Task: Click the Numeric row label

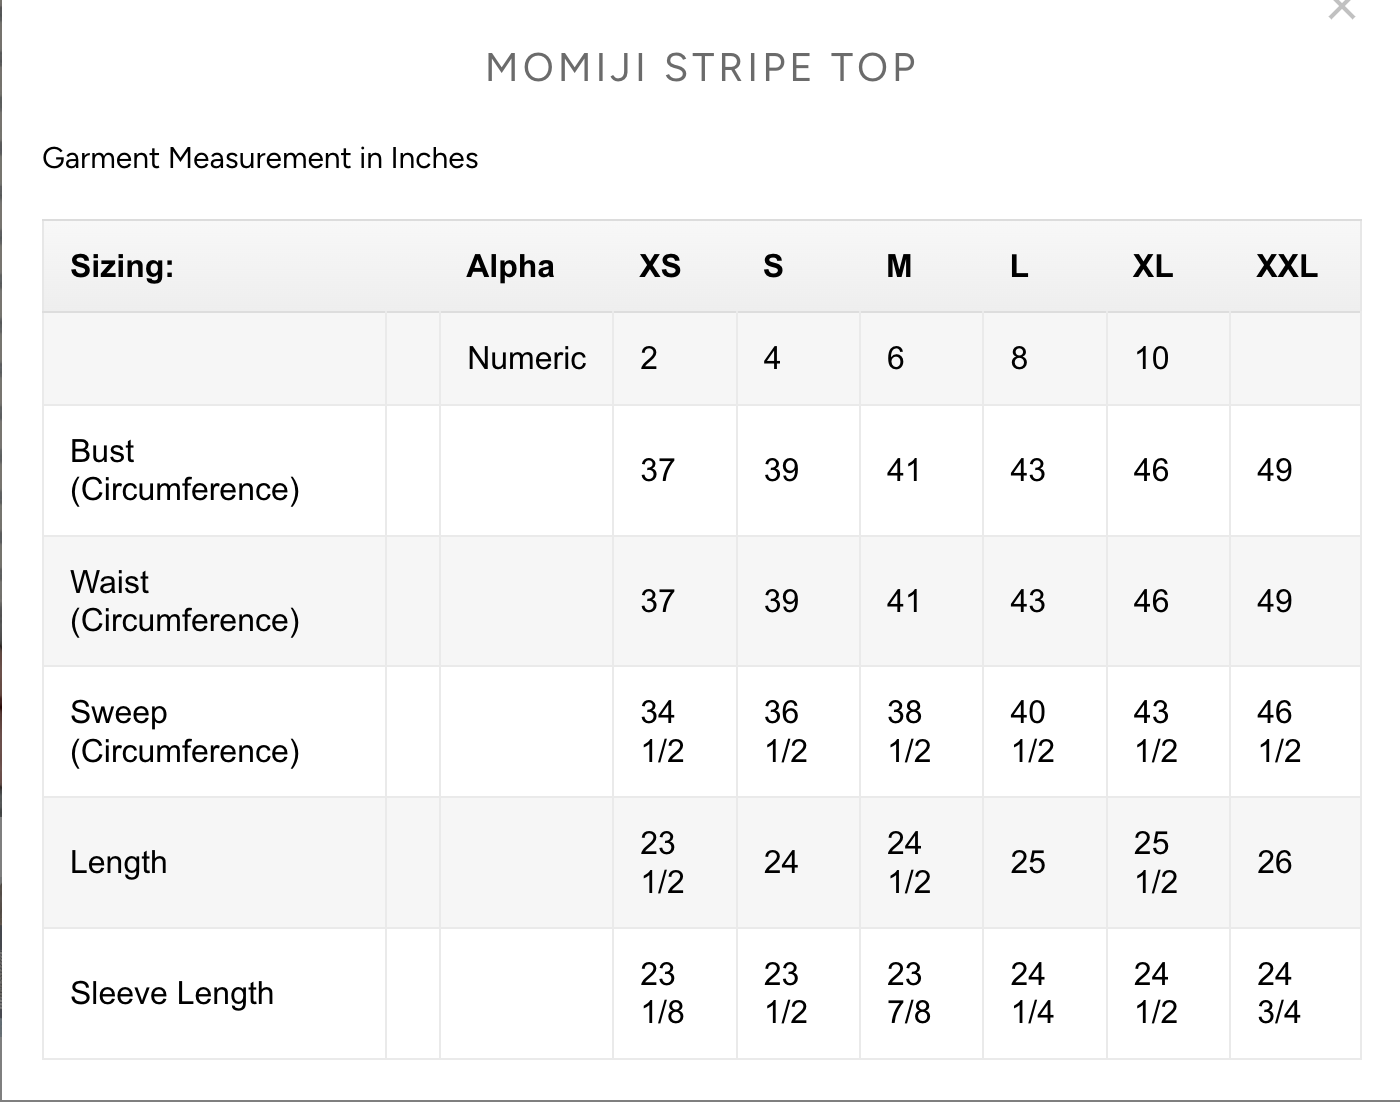Action: pos(526,358)
